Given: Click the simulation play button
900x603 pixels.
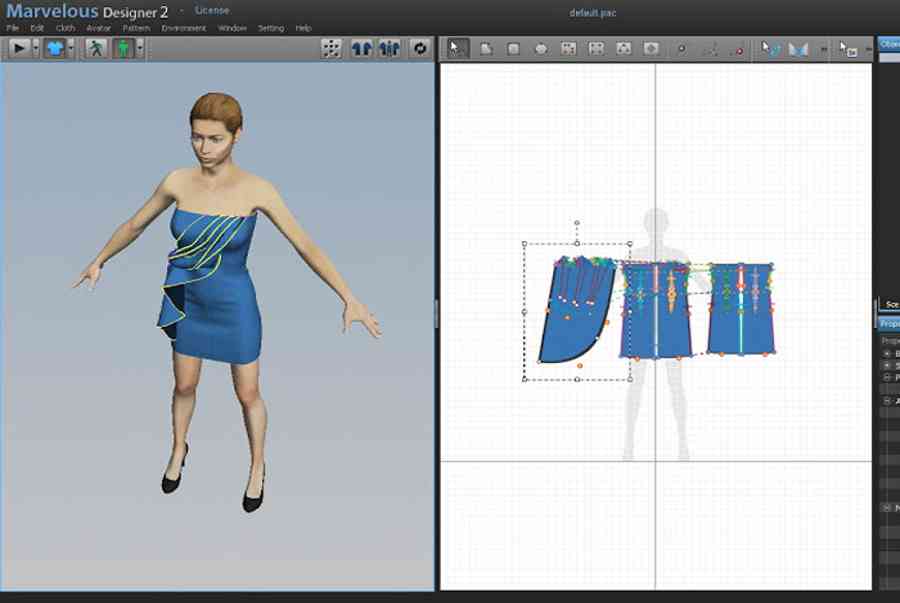Looking at the screenshot, I should tap(19, 48).
